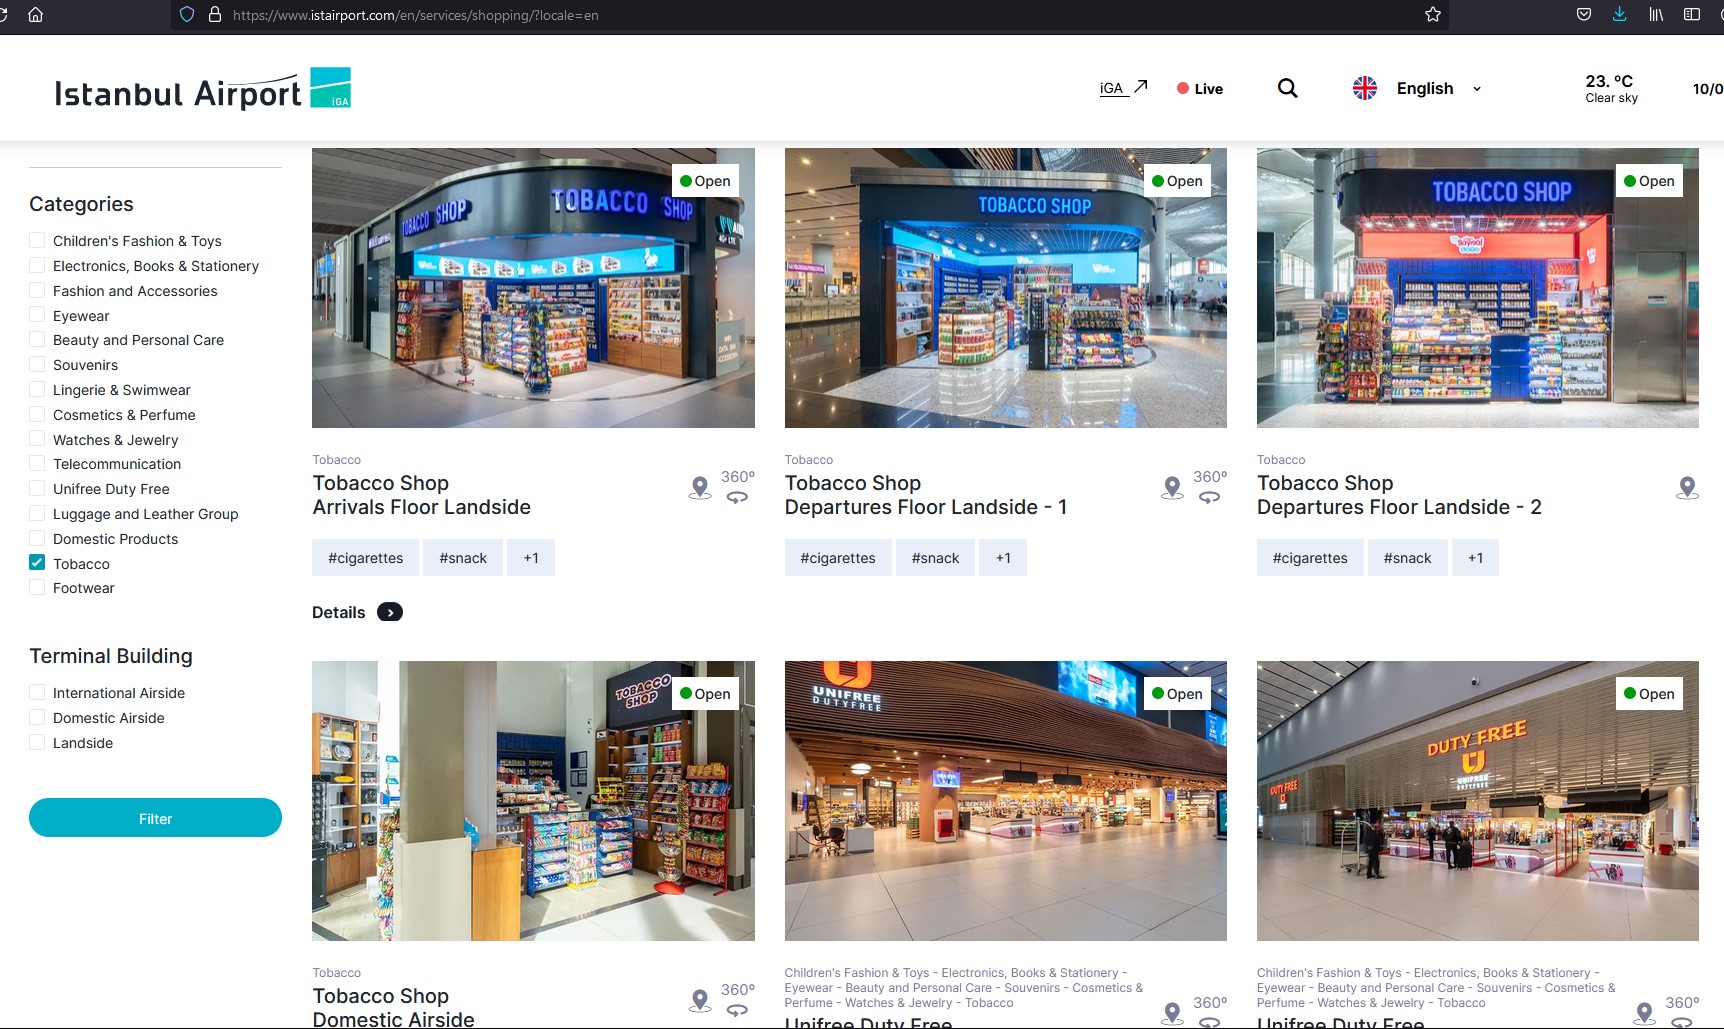Check Lingerie & Swimwear category
The width and height of the screenshot is (1724, 1029).
(x=37, y=389)
